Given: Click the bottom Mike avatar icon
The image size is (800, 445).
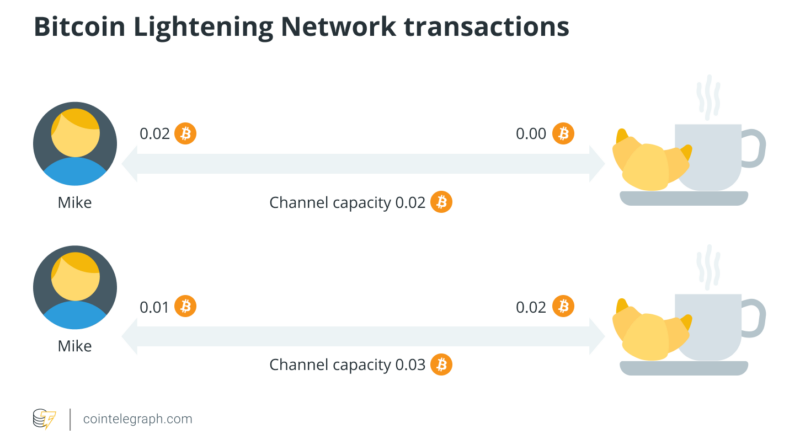Looking at the screenshot, I should [75, 288].
